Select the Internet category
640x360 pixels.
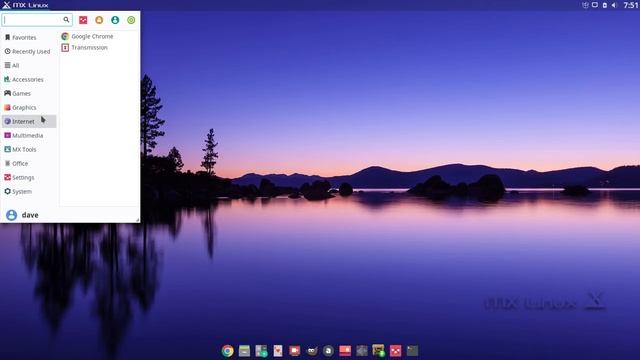(x=29, y=121)
